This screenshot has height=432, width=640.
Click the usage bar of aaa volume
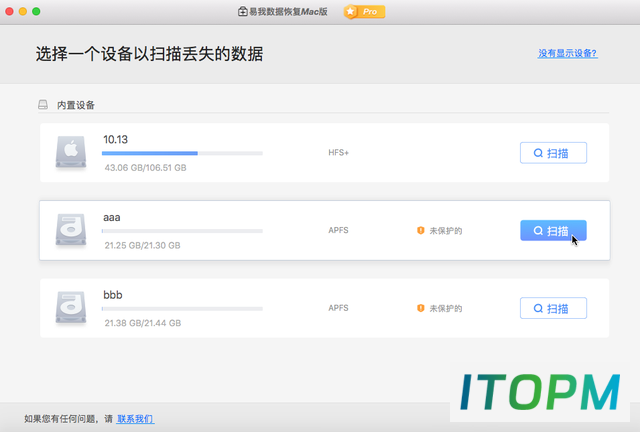182,231
